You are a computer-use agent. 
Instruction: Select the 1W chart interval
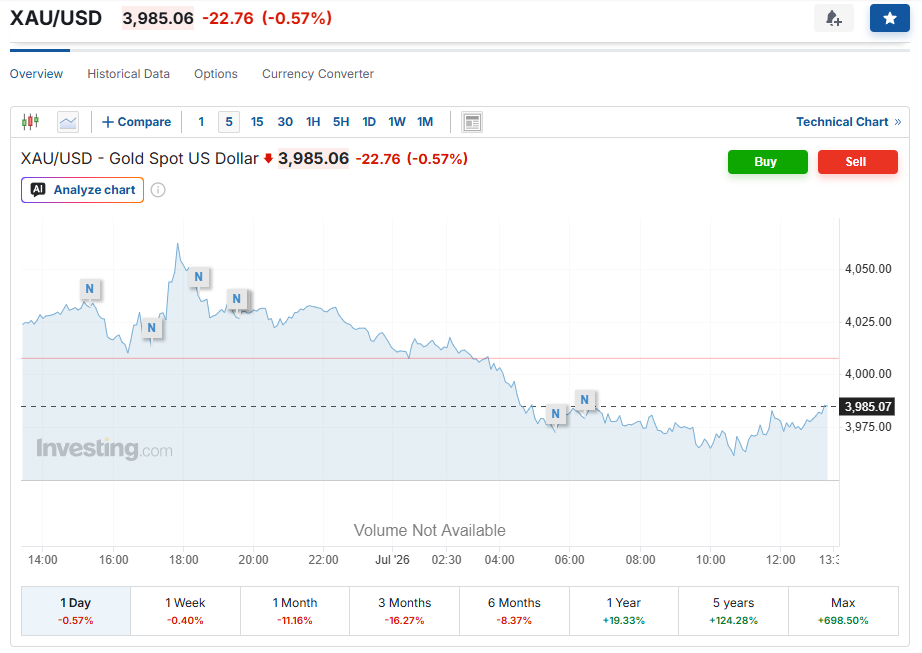[397, 122]
